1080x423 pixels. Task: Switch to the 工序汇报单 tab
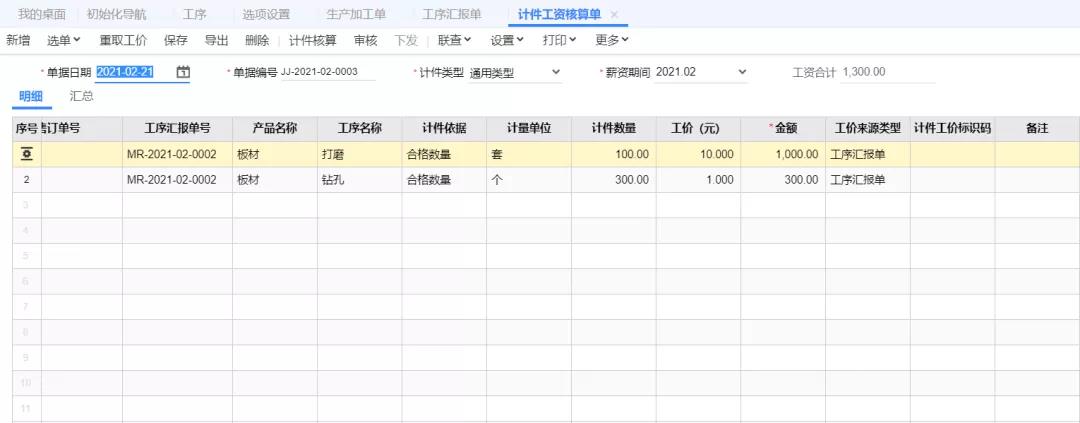451,15
